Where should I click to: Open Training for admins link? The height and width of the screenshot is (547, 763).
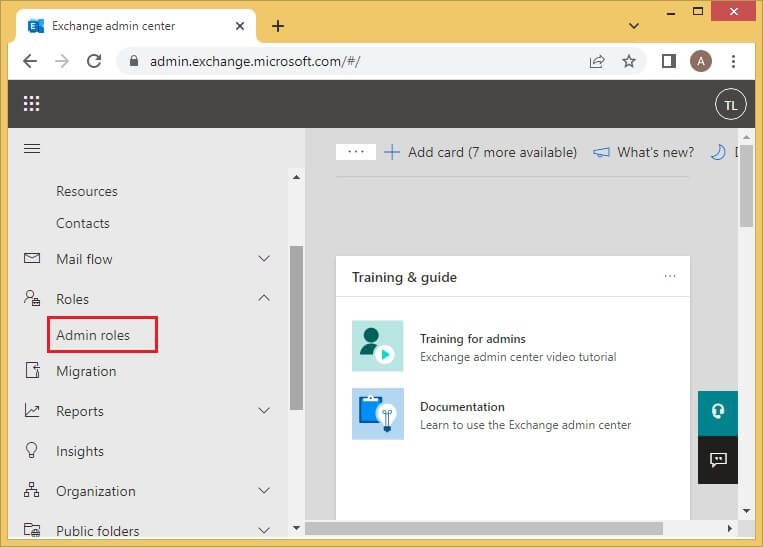click(x=472, y=339)
